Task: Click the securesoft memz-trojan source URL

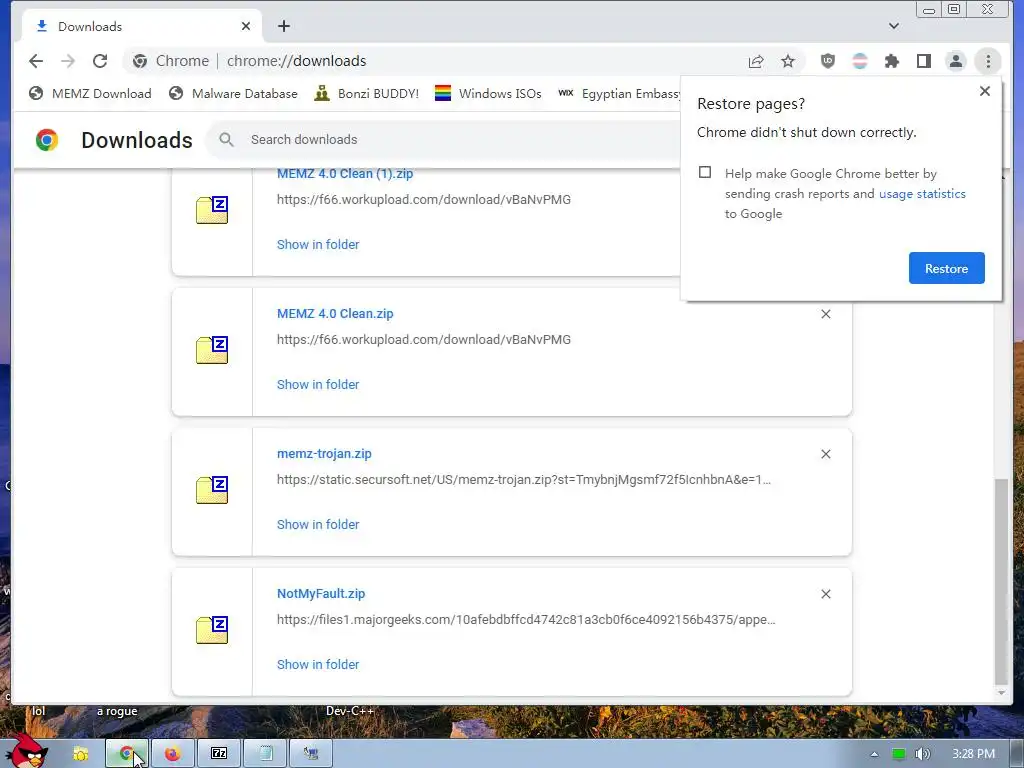Action: (x=524, y=479)
